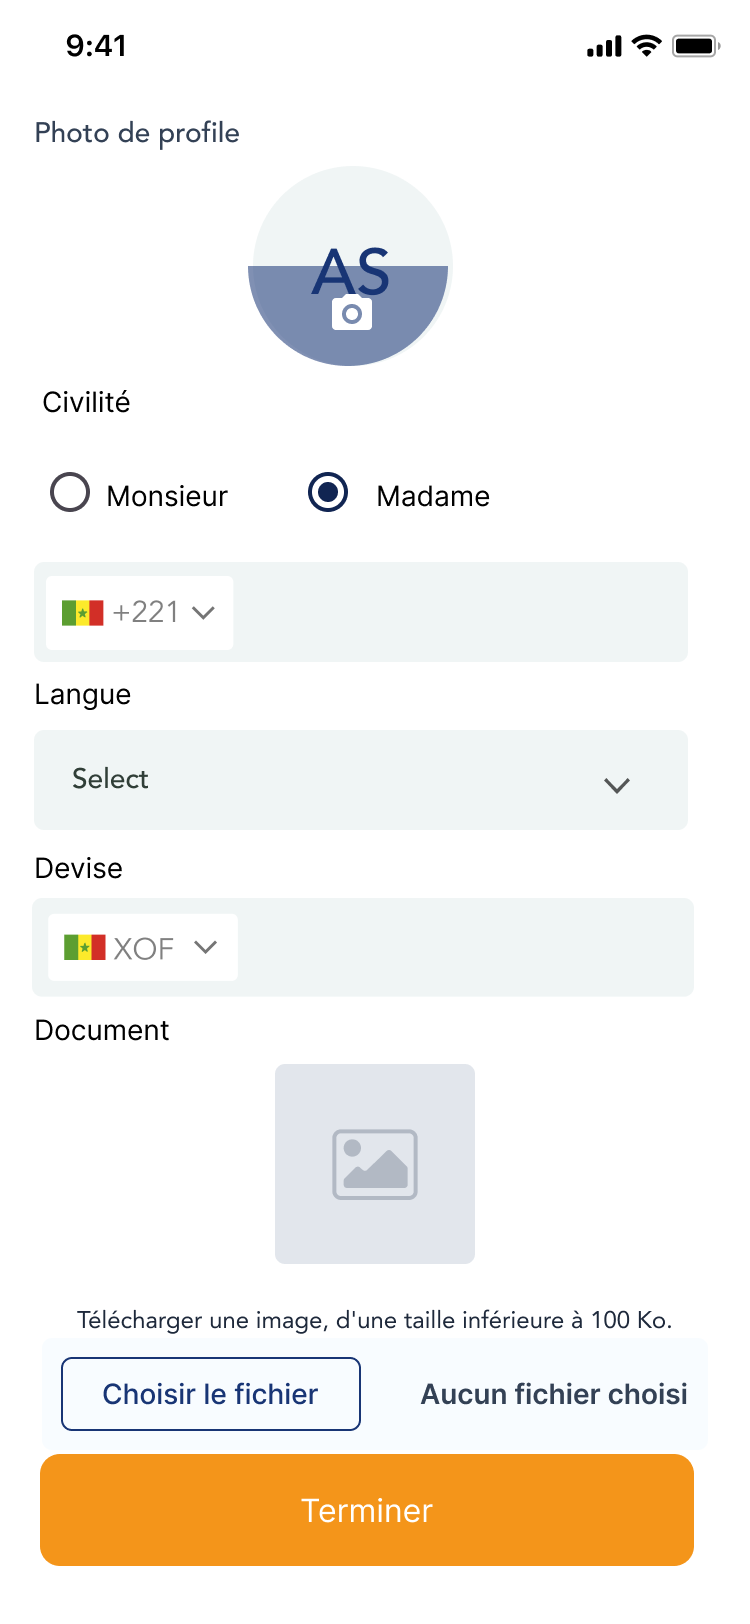Tap the Senegal flag beside +221

tap(82, 612)
